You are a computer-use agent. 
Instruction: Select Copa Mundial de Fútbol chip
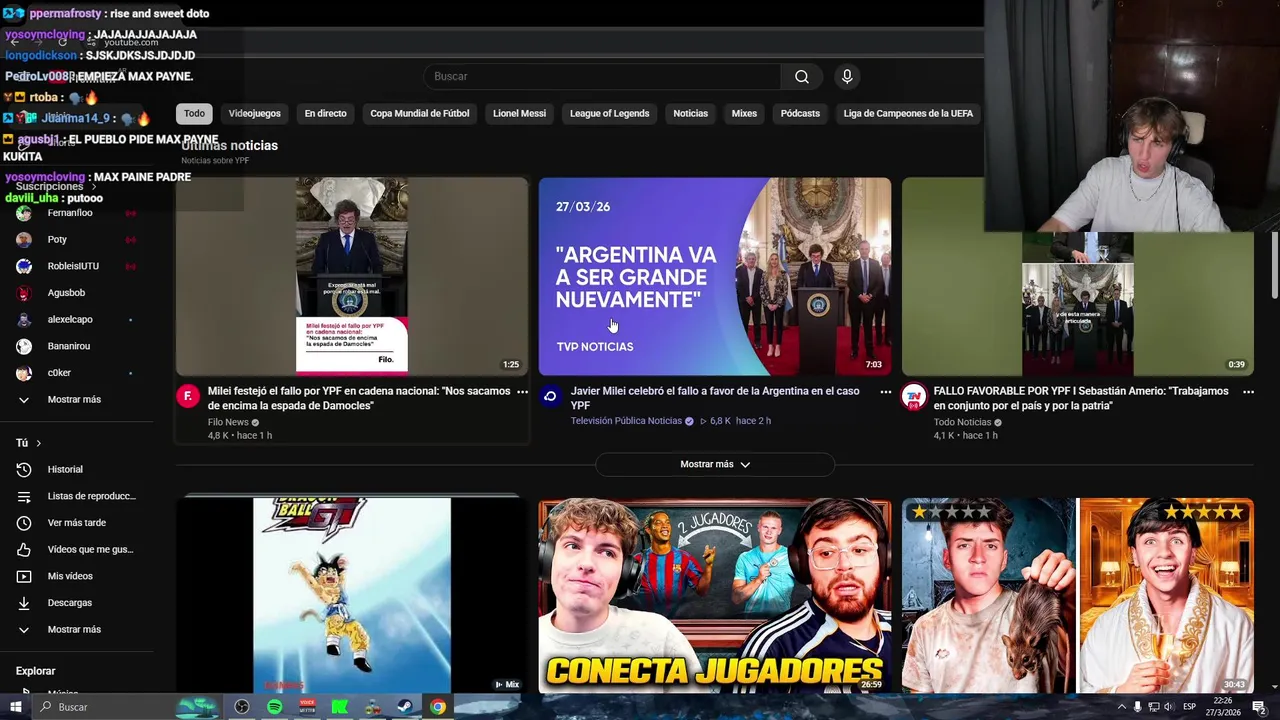420,113
